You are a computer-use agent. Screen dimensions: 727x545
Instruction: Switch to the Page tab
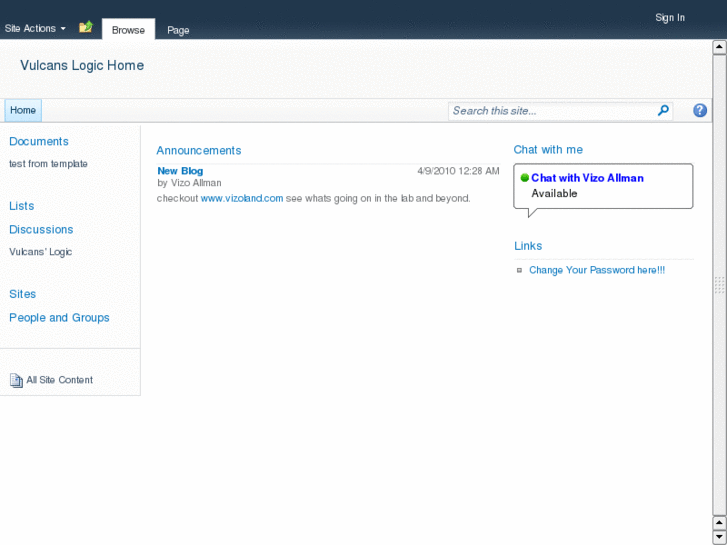[x=178, y=30]
